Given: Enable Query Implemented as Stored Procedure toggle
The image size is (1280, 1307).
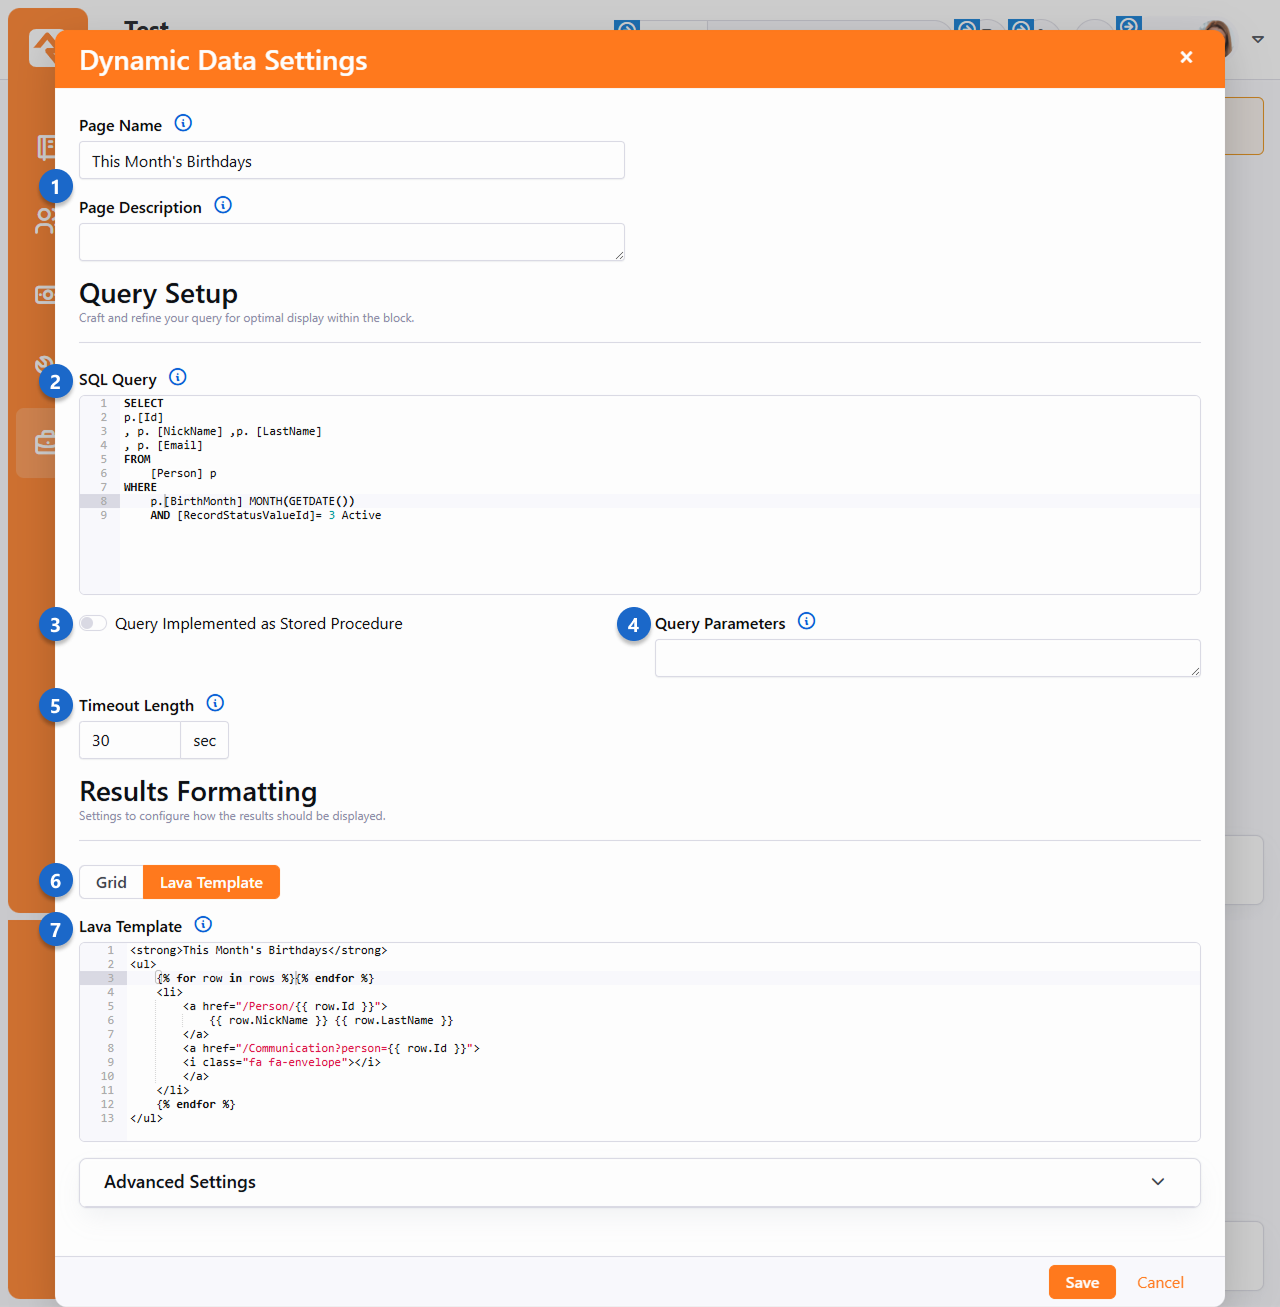Looking at the screenshot, I should (x=93, y=623).
